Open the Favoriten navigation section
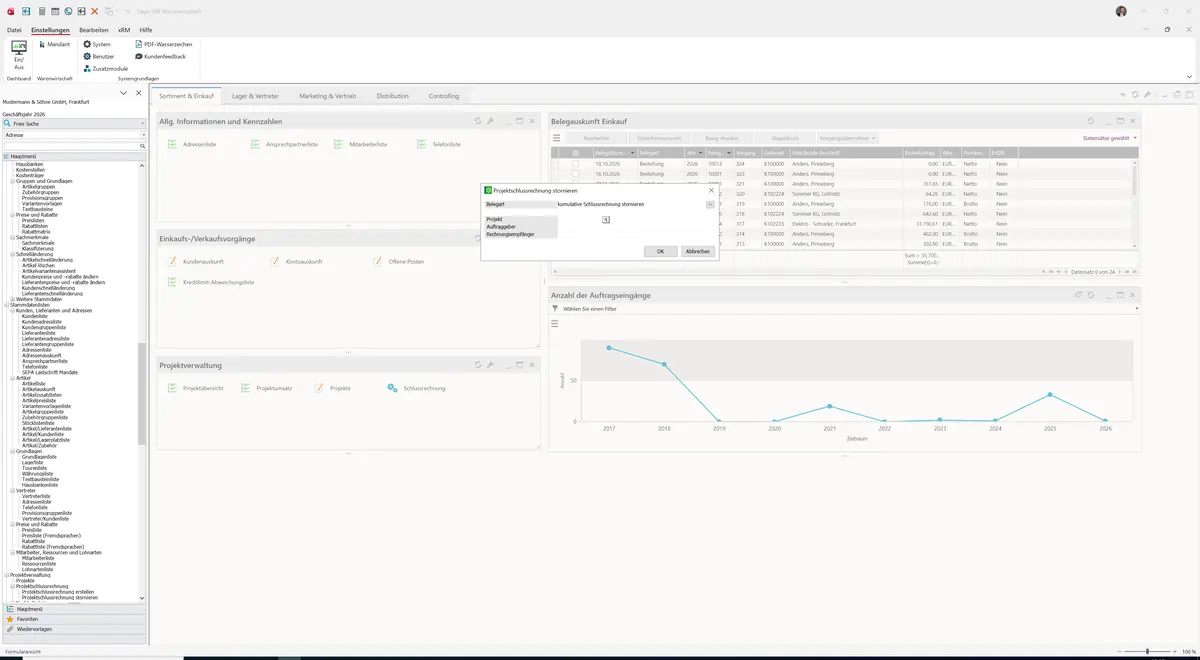Image resolution: width=1200 pixels, height=660 pixels. coord(74,619)
